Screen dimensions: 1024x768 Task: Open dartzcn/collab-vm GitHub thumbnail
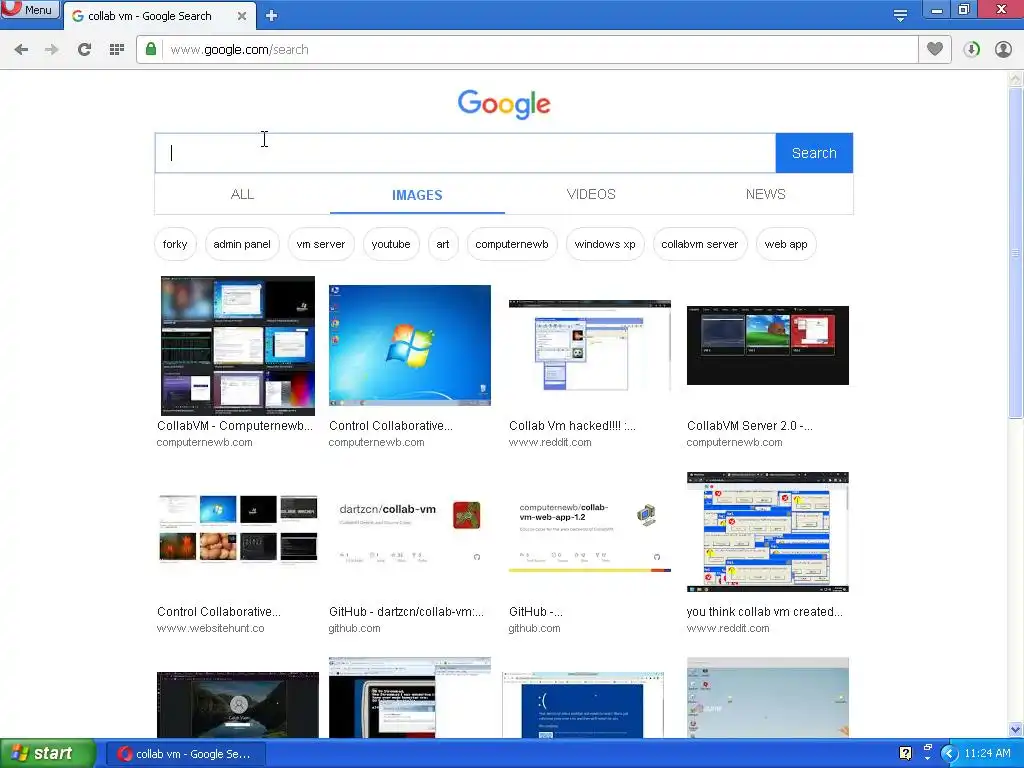pyautogui.click(x=409, y=530)
